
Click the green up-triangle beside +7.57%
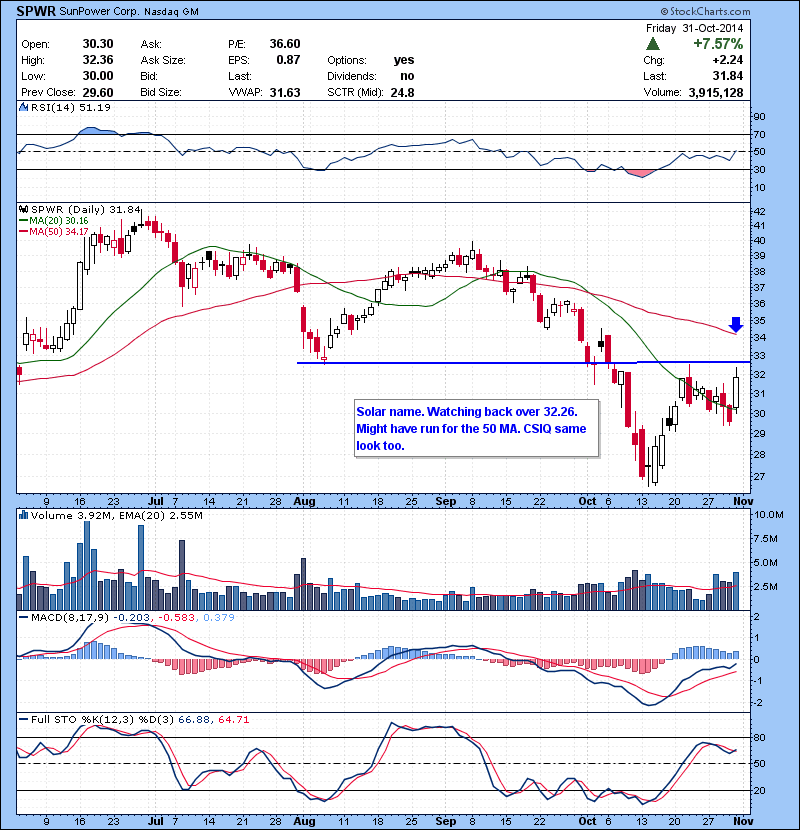tap(653, 44)
